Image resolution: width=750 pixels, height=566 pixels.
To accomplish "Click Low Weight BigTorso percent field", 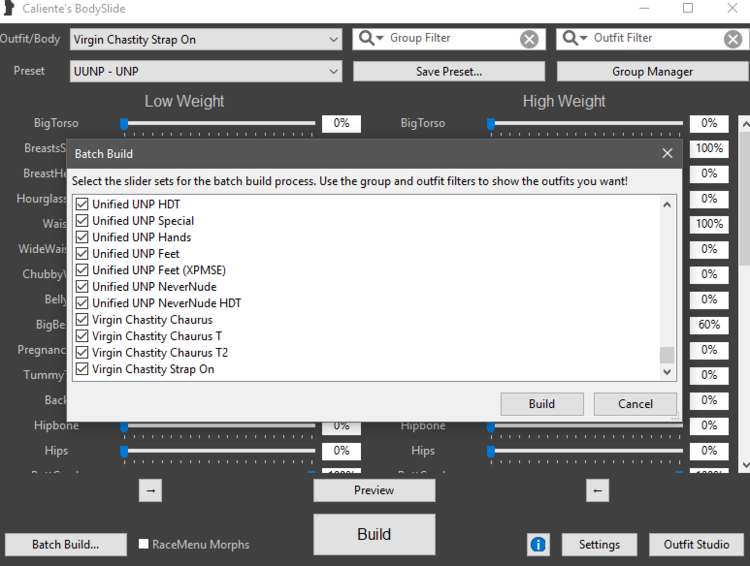I will (342, 123).
